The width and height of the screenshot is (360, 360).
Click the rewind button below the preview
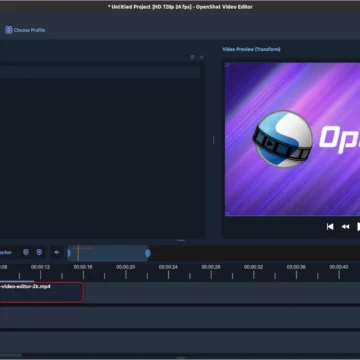(x=345, y=227)
